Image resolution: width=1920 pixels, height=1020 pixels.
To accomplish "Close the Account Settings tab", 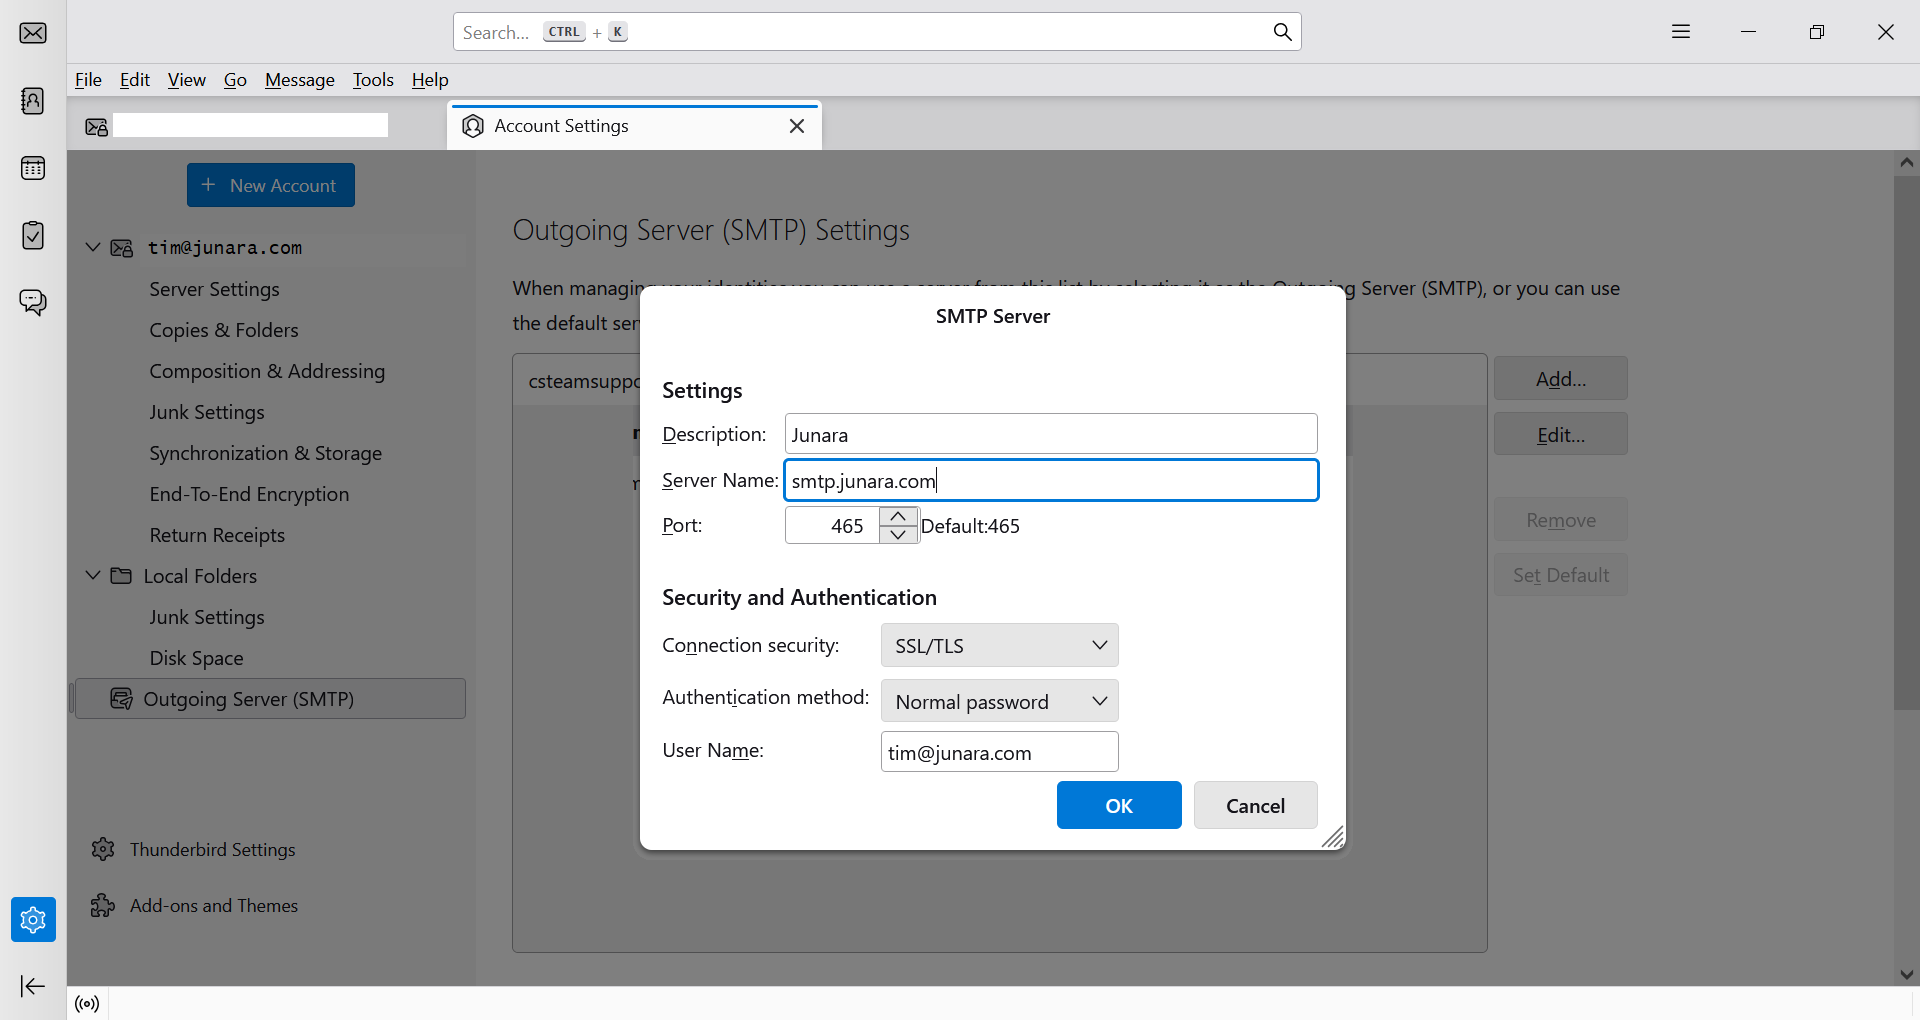I will 797,126.
